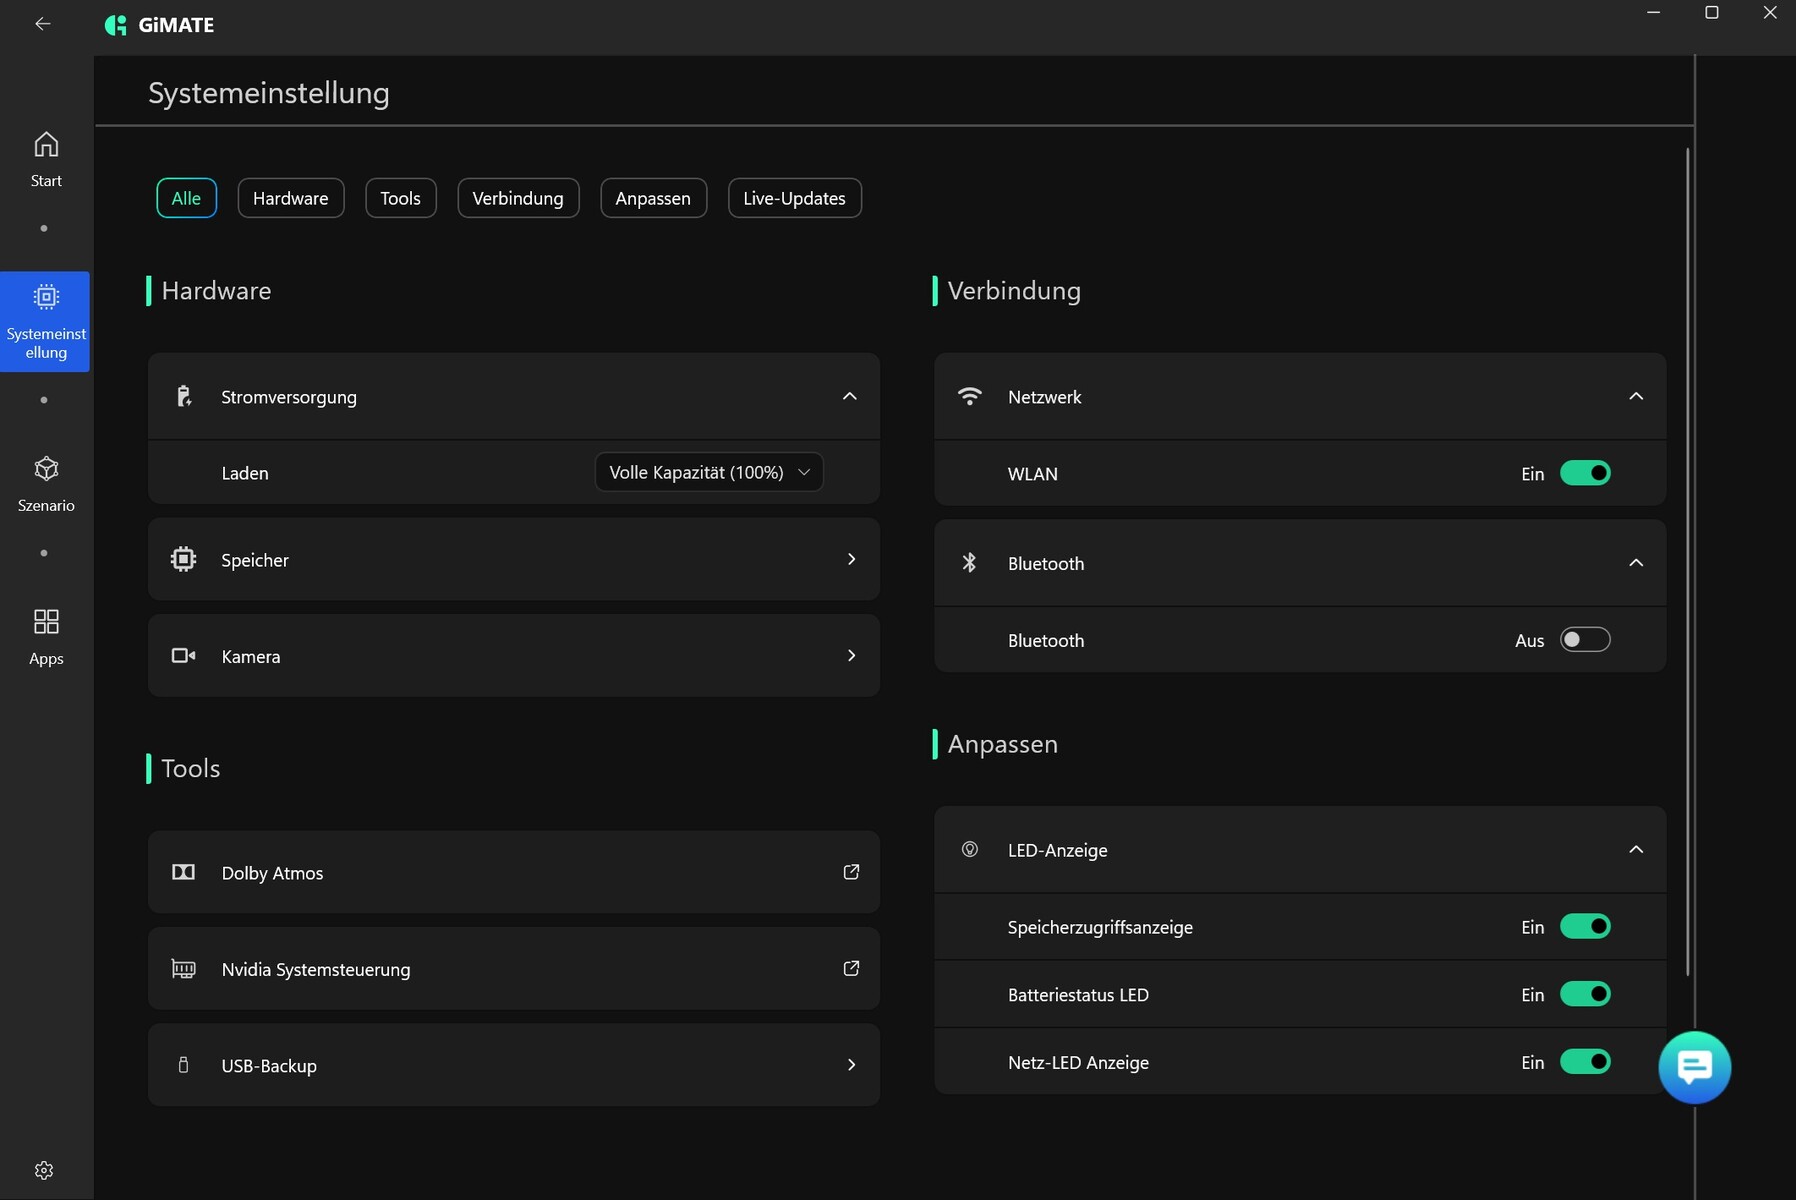Open the Laden charging capacity dropdown
The height and width of the screenshot is (1200, 1796).
[708, 472]
